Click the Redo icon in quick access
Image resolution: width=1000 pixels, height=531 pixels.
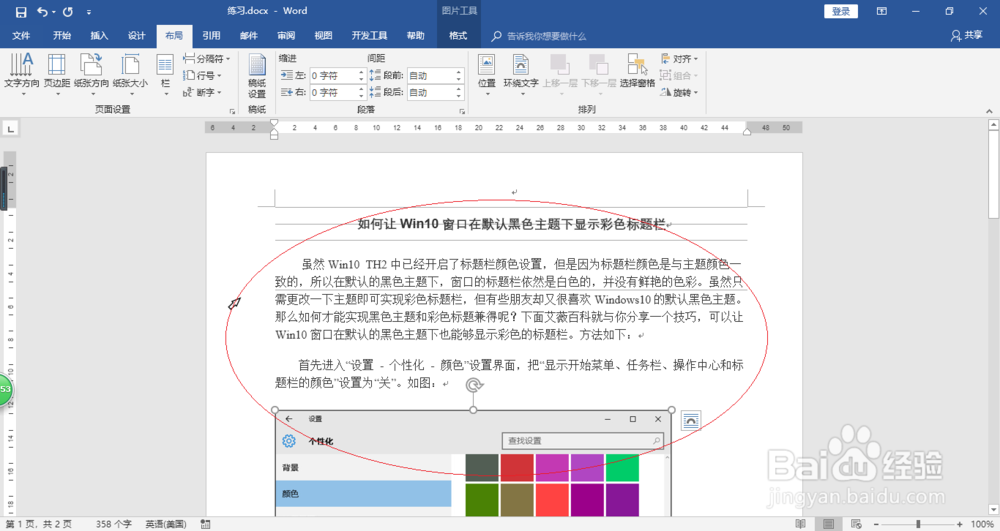68,11
